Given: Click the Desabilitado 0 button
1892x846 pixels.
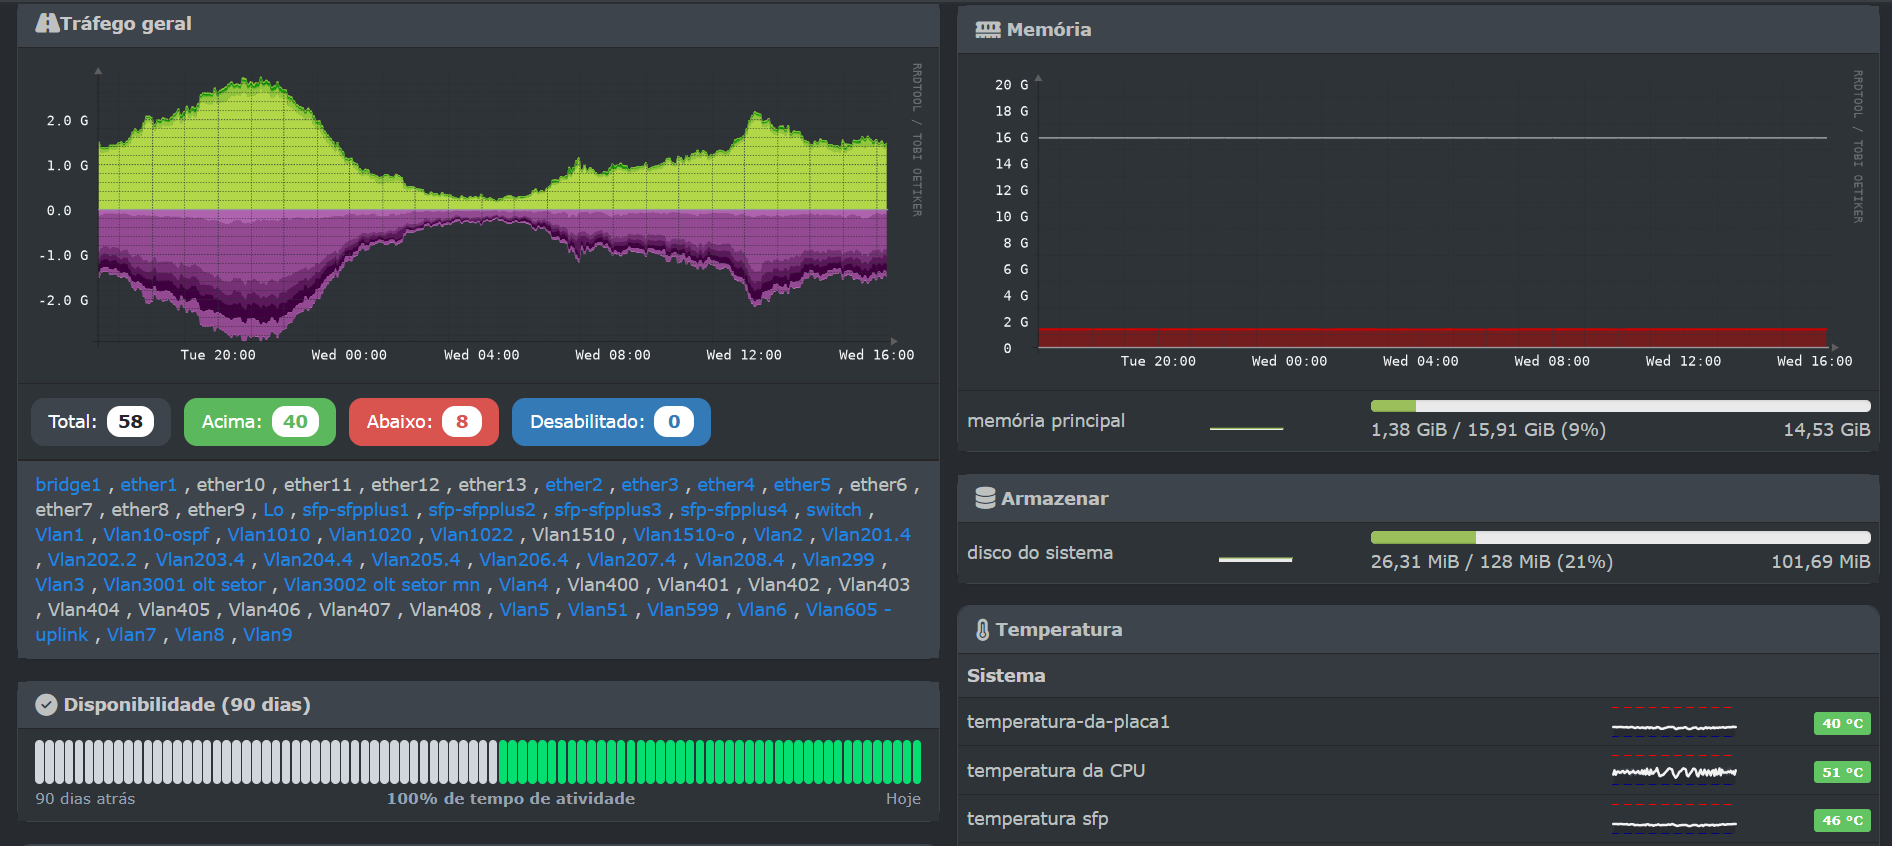Looking at the screenshot, I should click(x=611, y=422).
